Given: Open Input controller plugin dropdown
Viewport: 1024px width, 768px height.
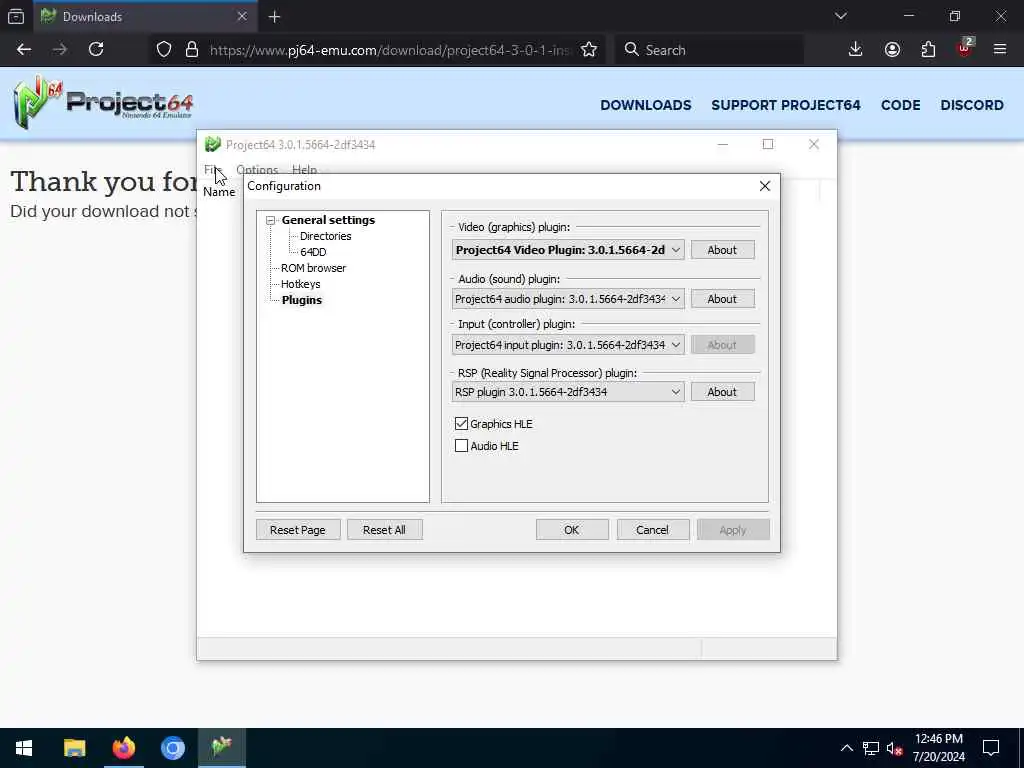Looking at the screenshot, I should click(568, 345).
